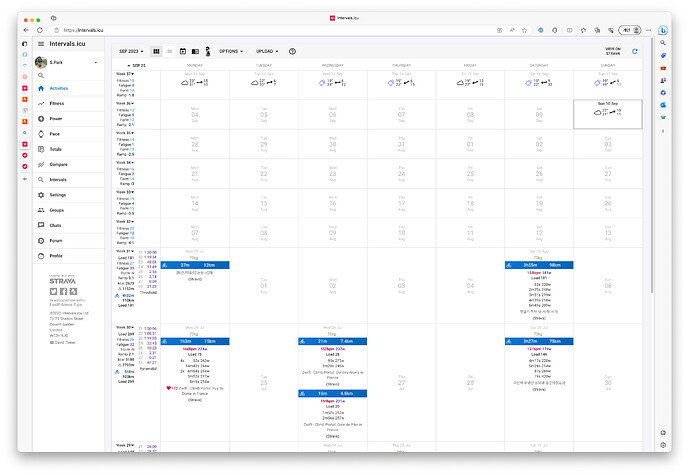Open the hamburger menu next to Intervals.icu
The width and height of the screenshot is (689, 475).
(x=40, y=44)
